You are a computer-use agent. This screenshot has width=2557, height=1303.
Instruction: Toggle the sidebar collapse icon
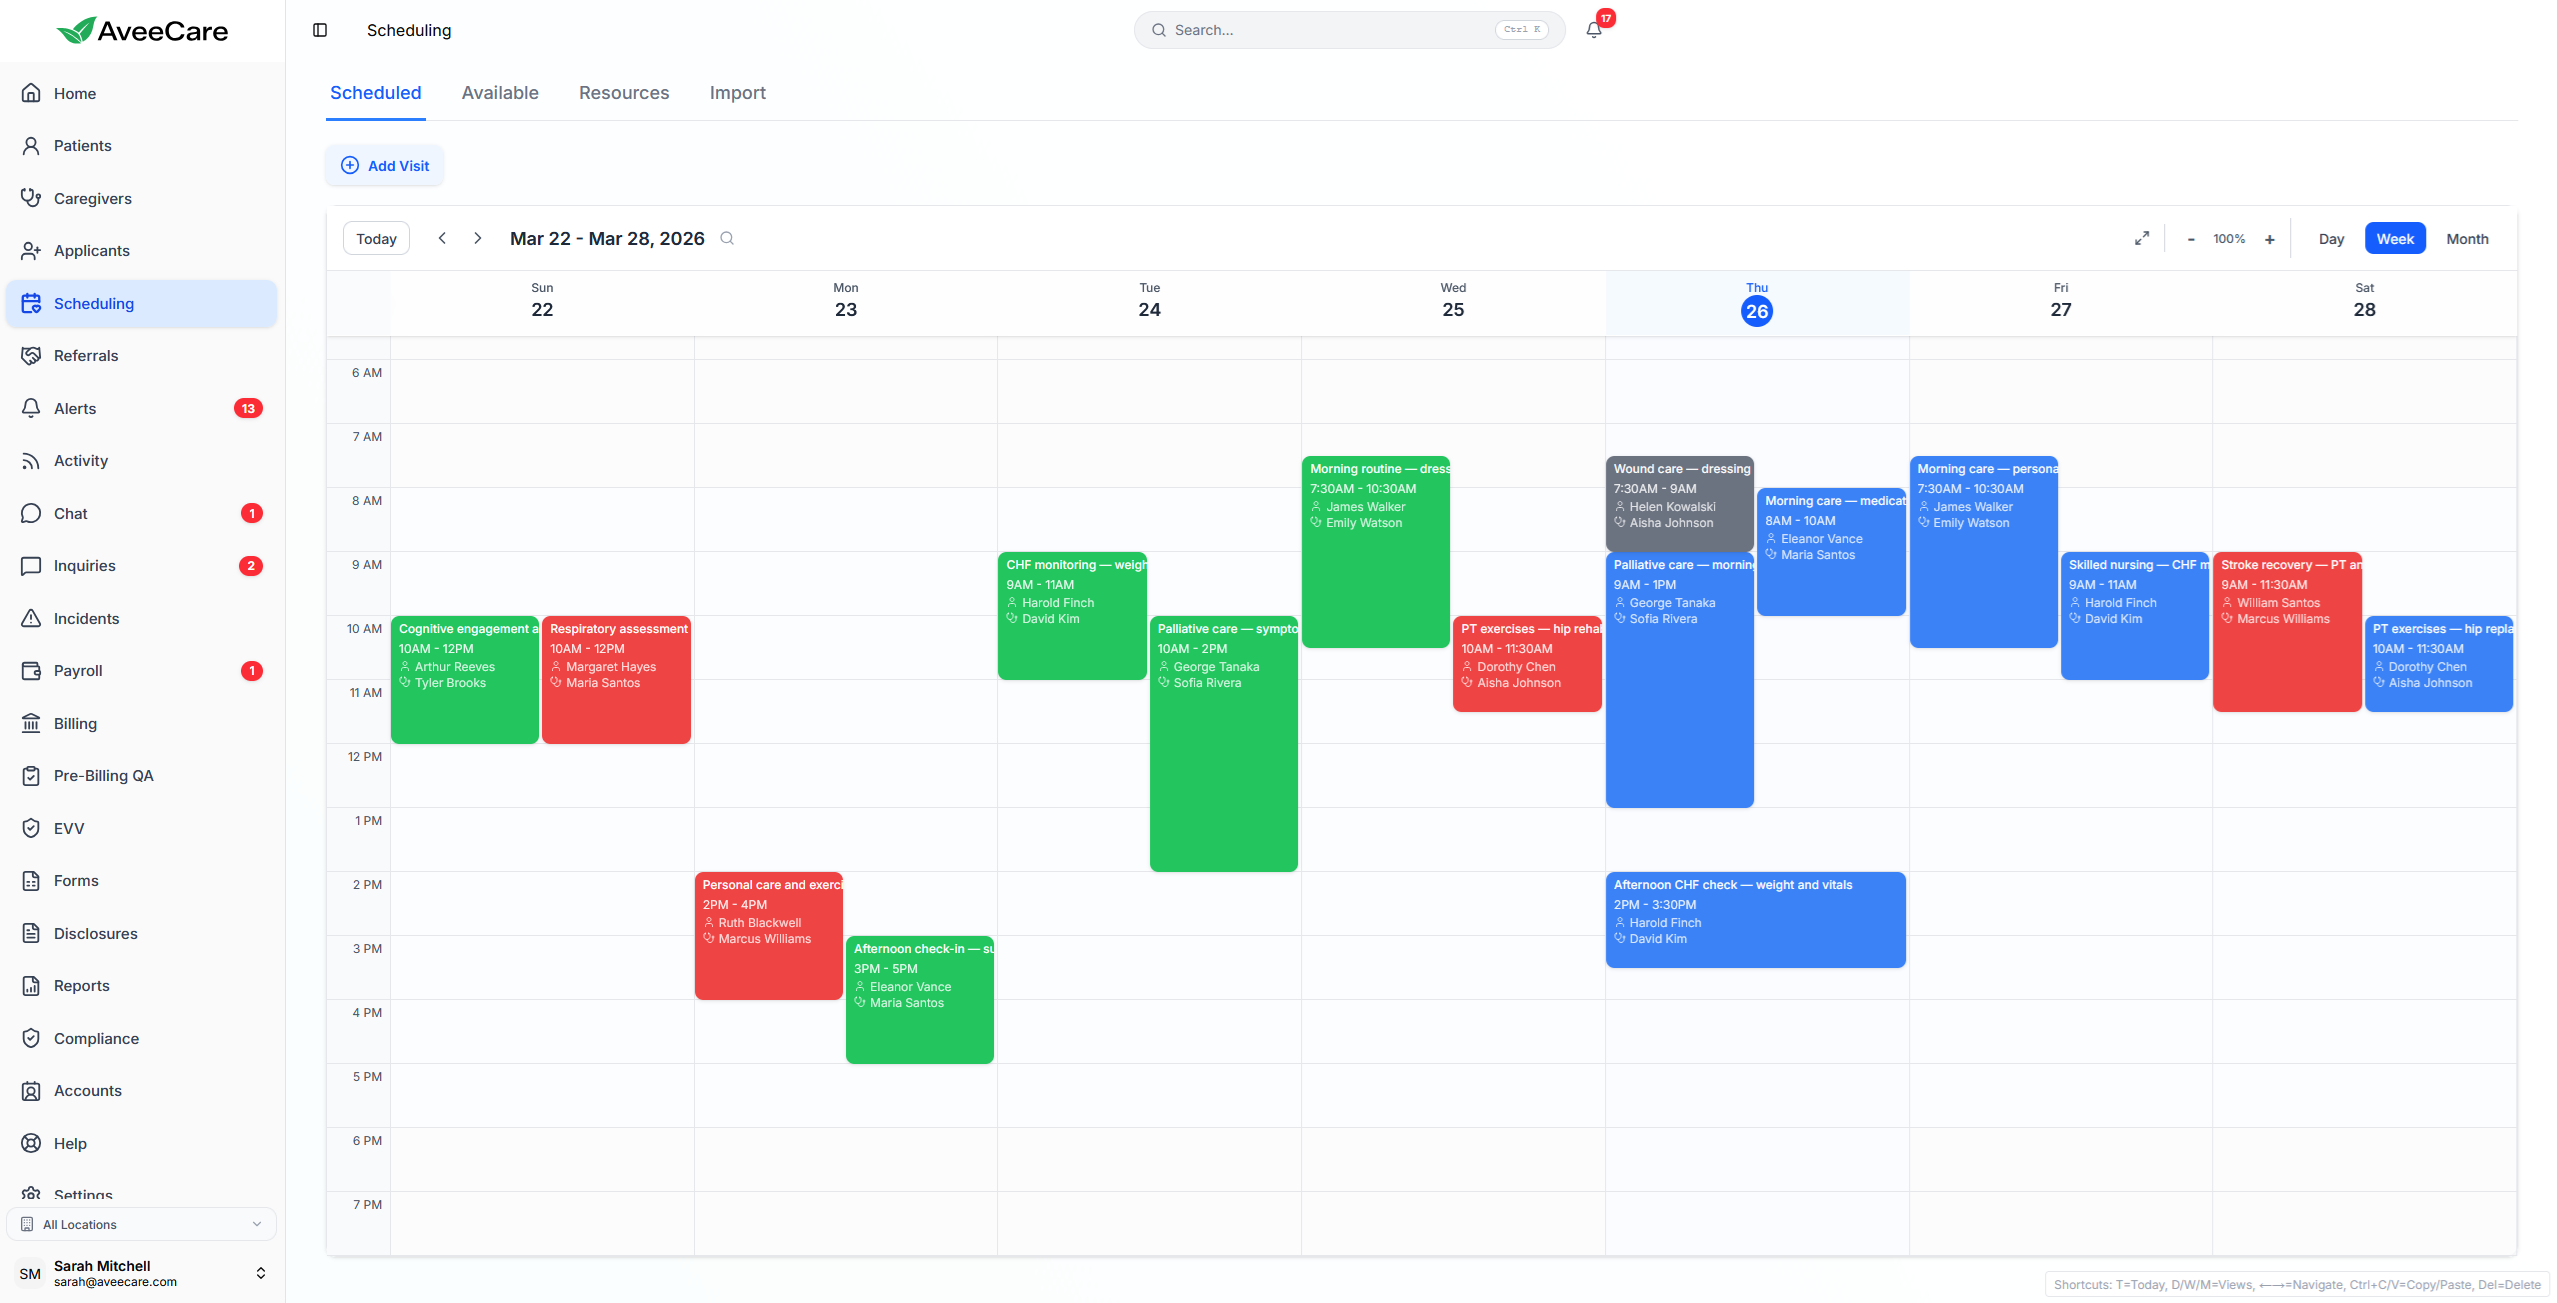coord(320,30)
